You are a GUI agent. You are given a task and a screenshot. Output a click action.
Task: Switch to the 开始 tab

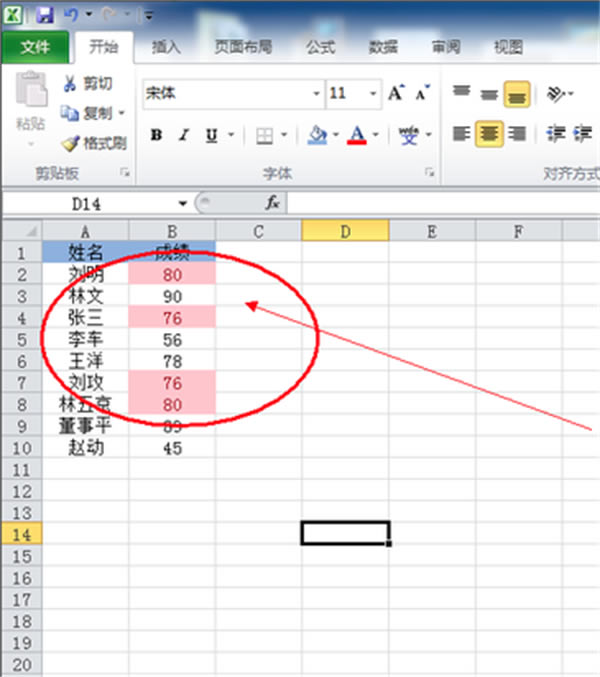(104, 47)
